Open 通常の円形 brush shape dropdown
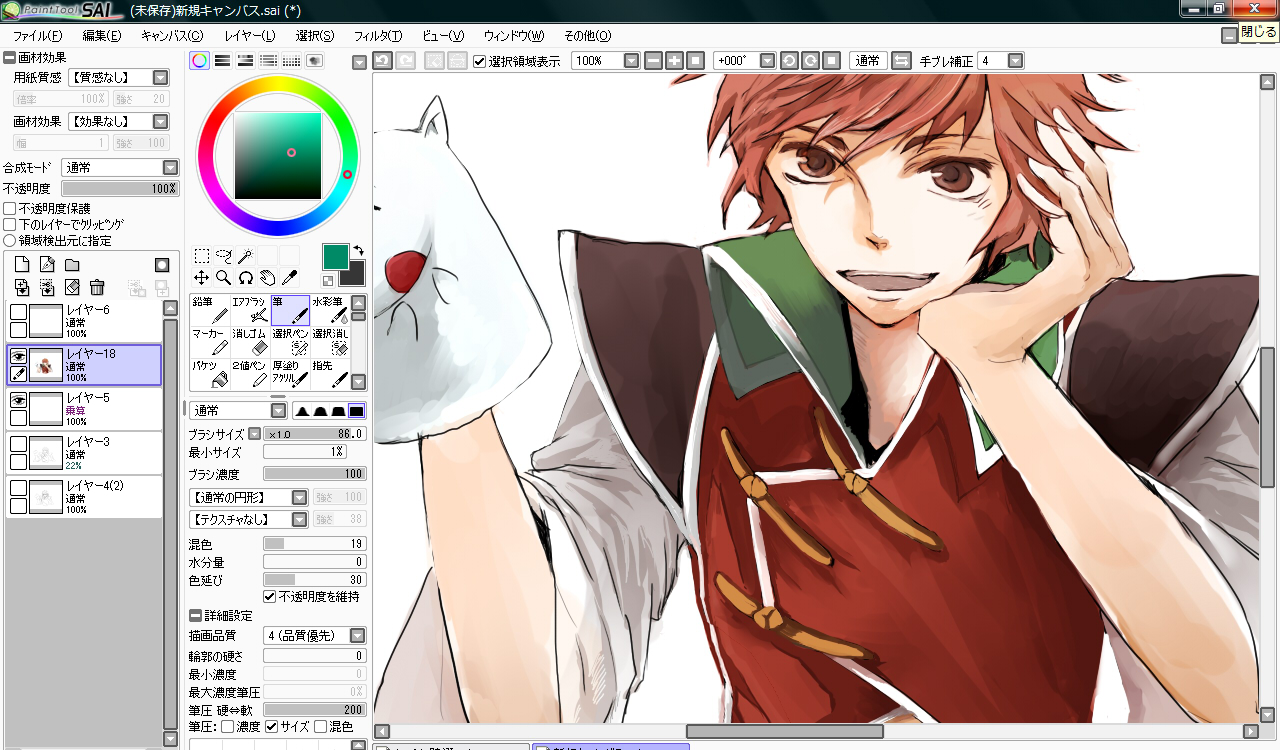1282x750 pixels. [x=248, y=497]
